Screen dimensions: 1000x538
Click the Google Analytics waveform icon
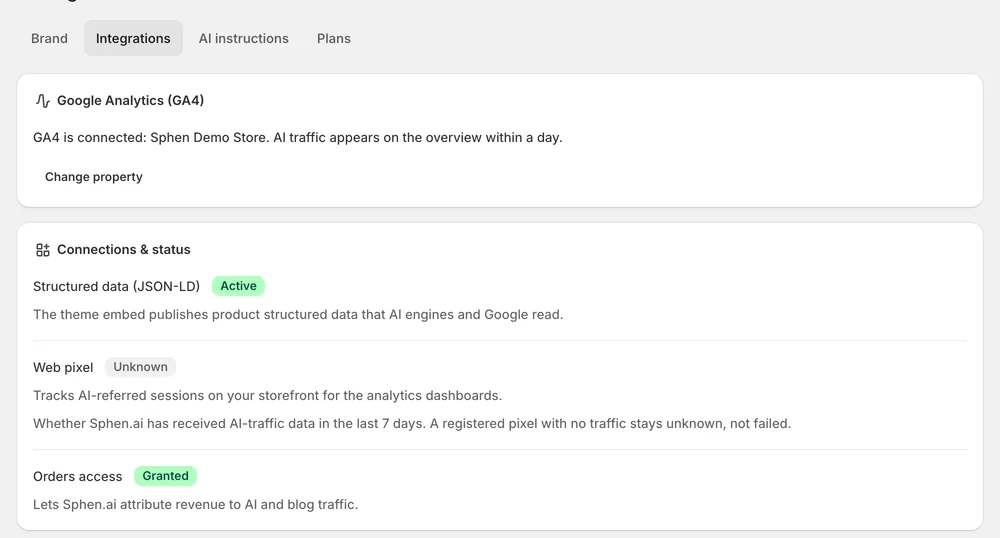coord(42,101)
